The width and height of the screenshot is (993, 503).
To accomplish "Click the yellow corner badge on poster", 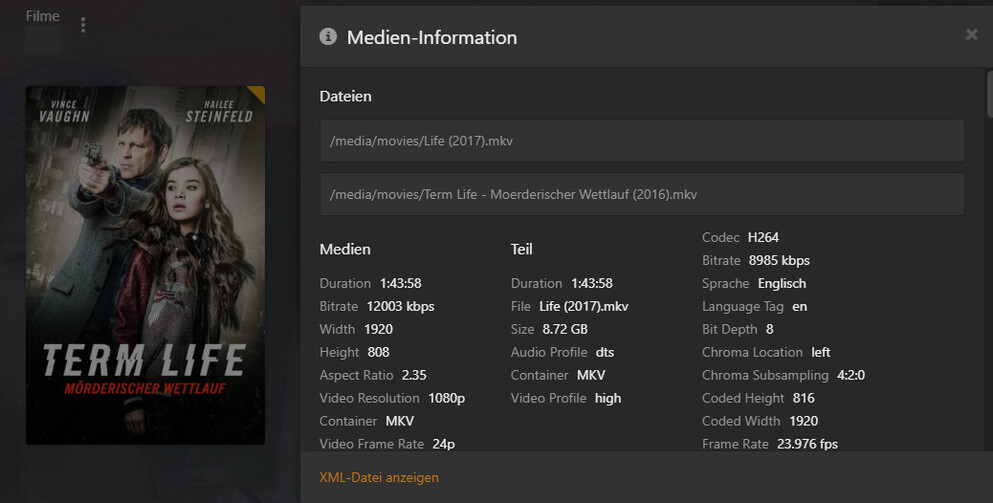I will [258, 92].
